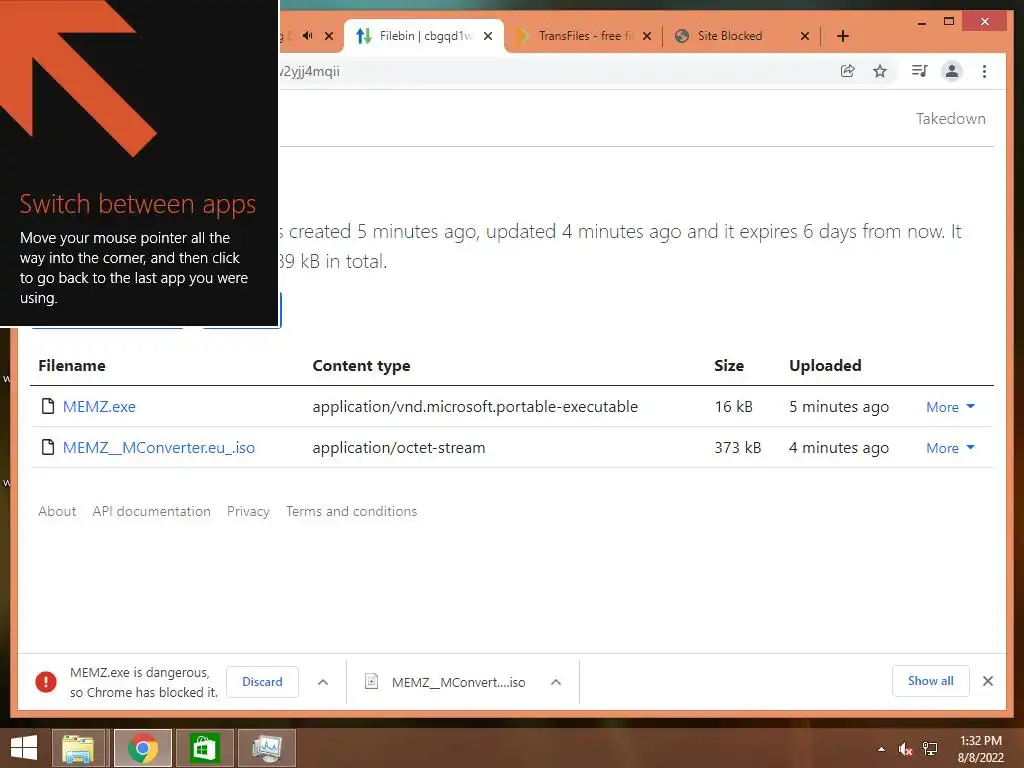This screenshot has width=1024, height=768.
Task: Close the downloads bar
Action: click(x=988, y=681)
